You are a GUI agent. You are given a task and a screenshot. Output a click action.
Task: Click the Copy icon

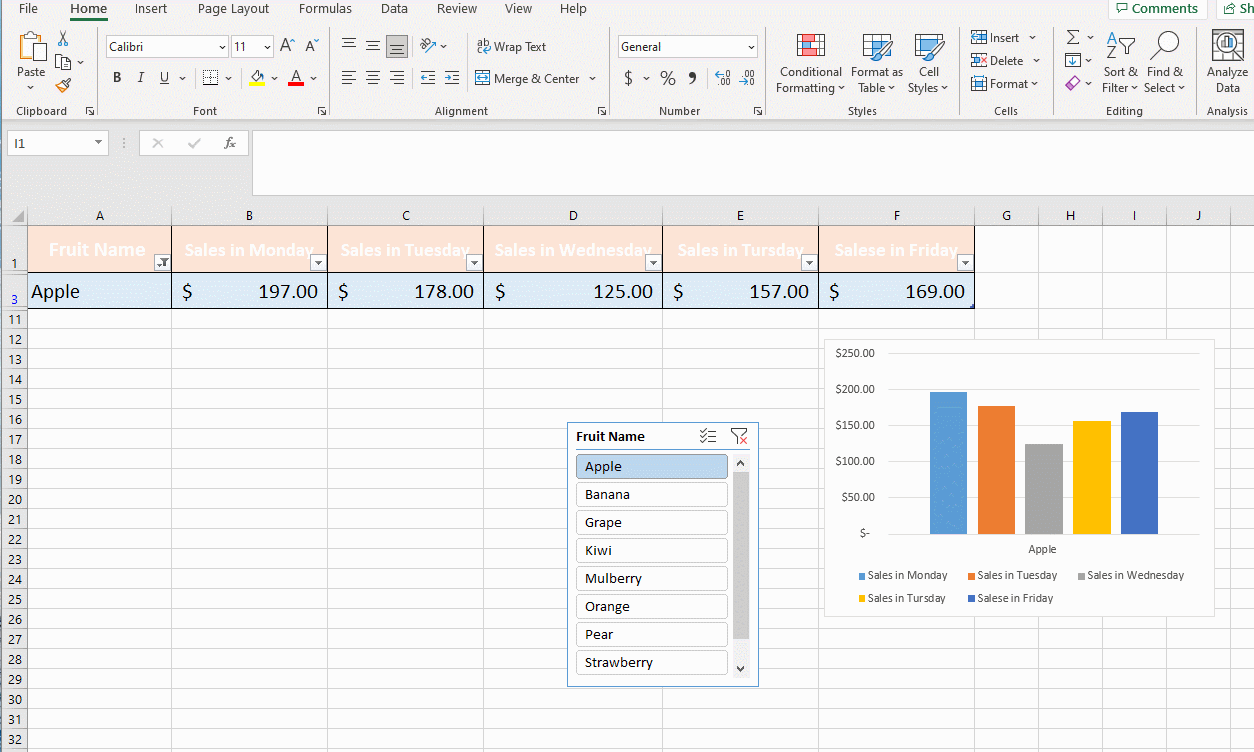point(63,62)
